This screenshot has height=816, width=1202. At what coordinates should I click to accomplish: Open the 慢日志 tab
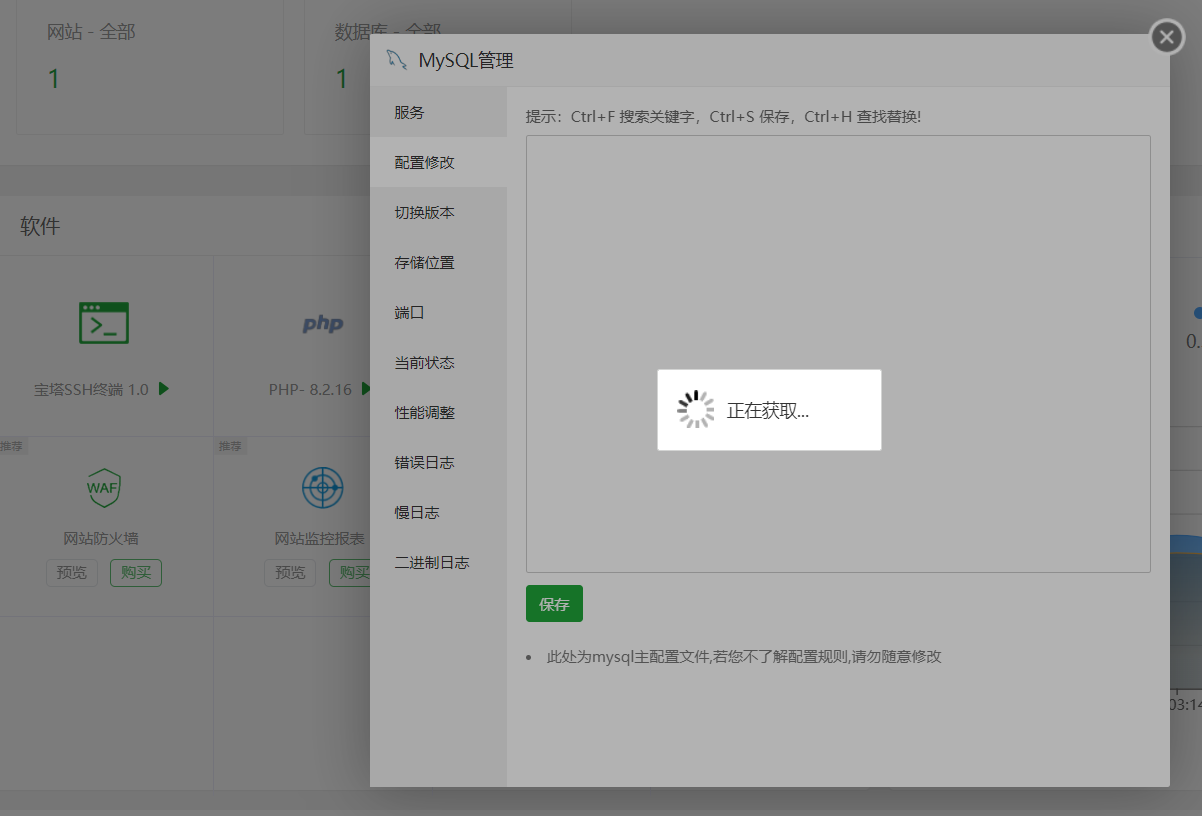[x=438, y=513]
